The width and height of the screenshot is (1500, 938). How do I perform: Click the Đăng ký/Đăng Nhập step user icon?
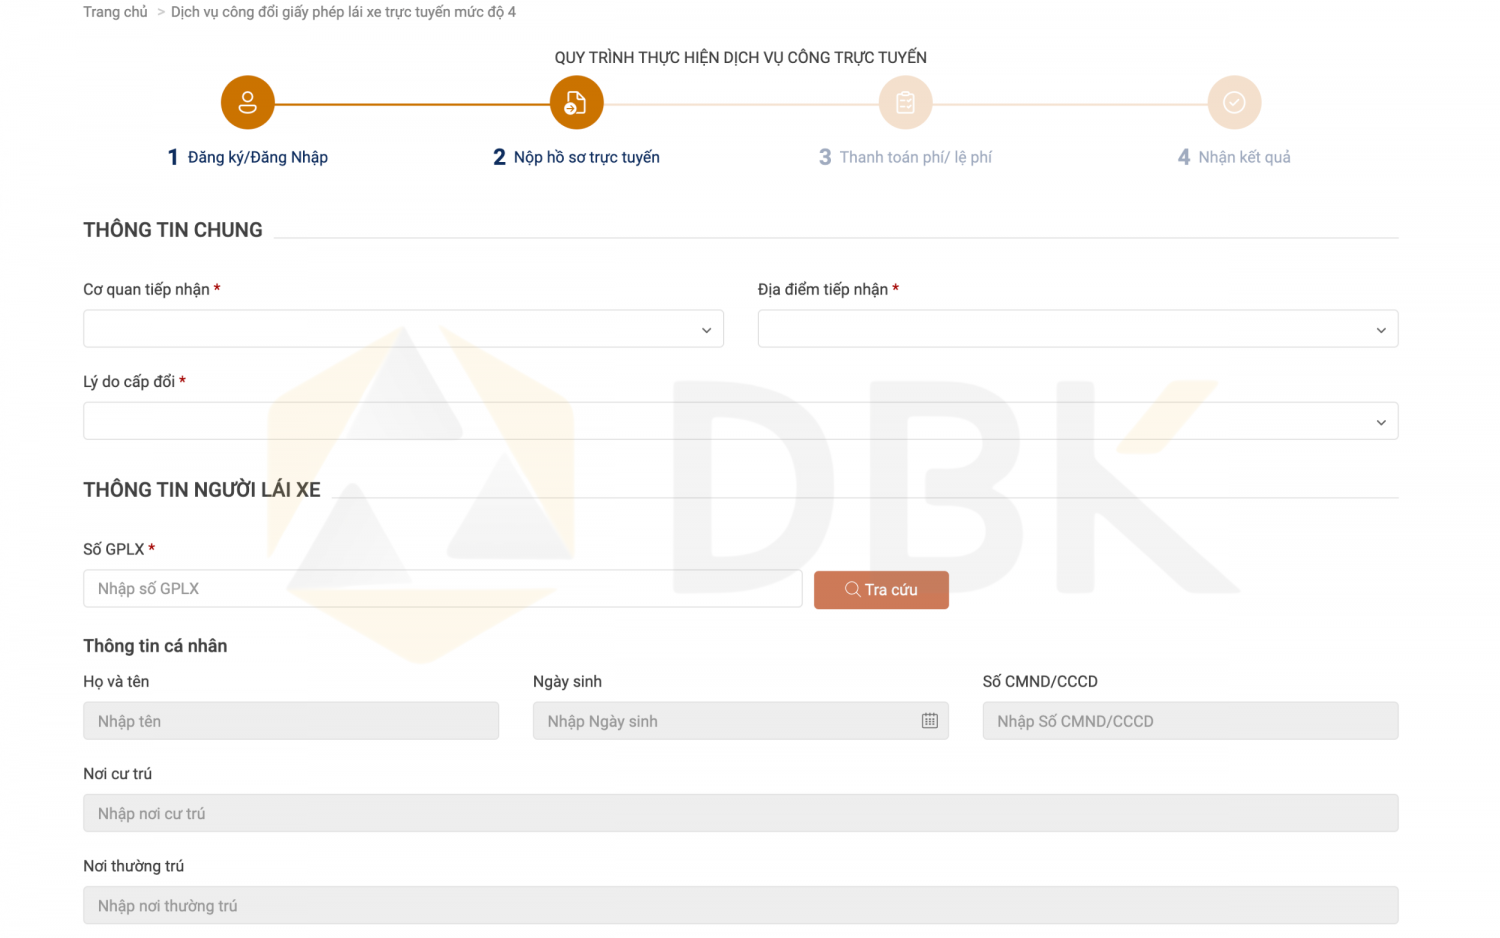point(247,103)
